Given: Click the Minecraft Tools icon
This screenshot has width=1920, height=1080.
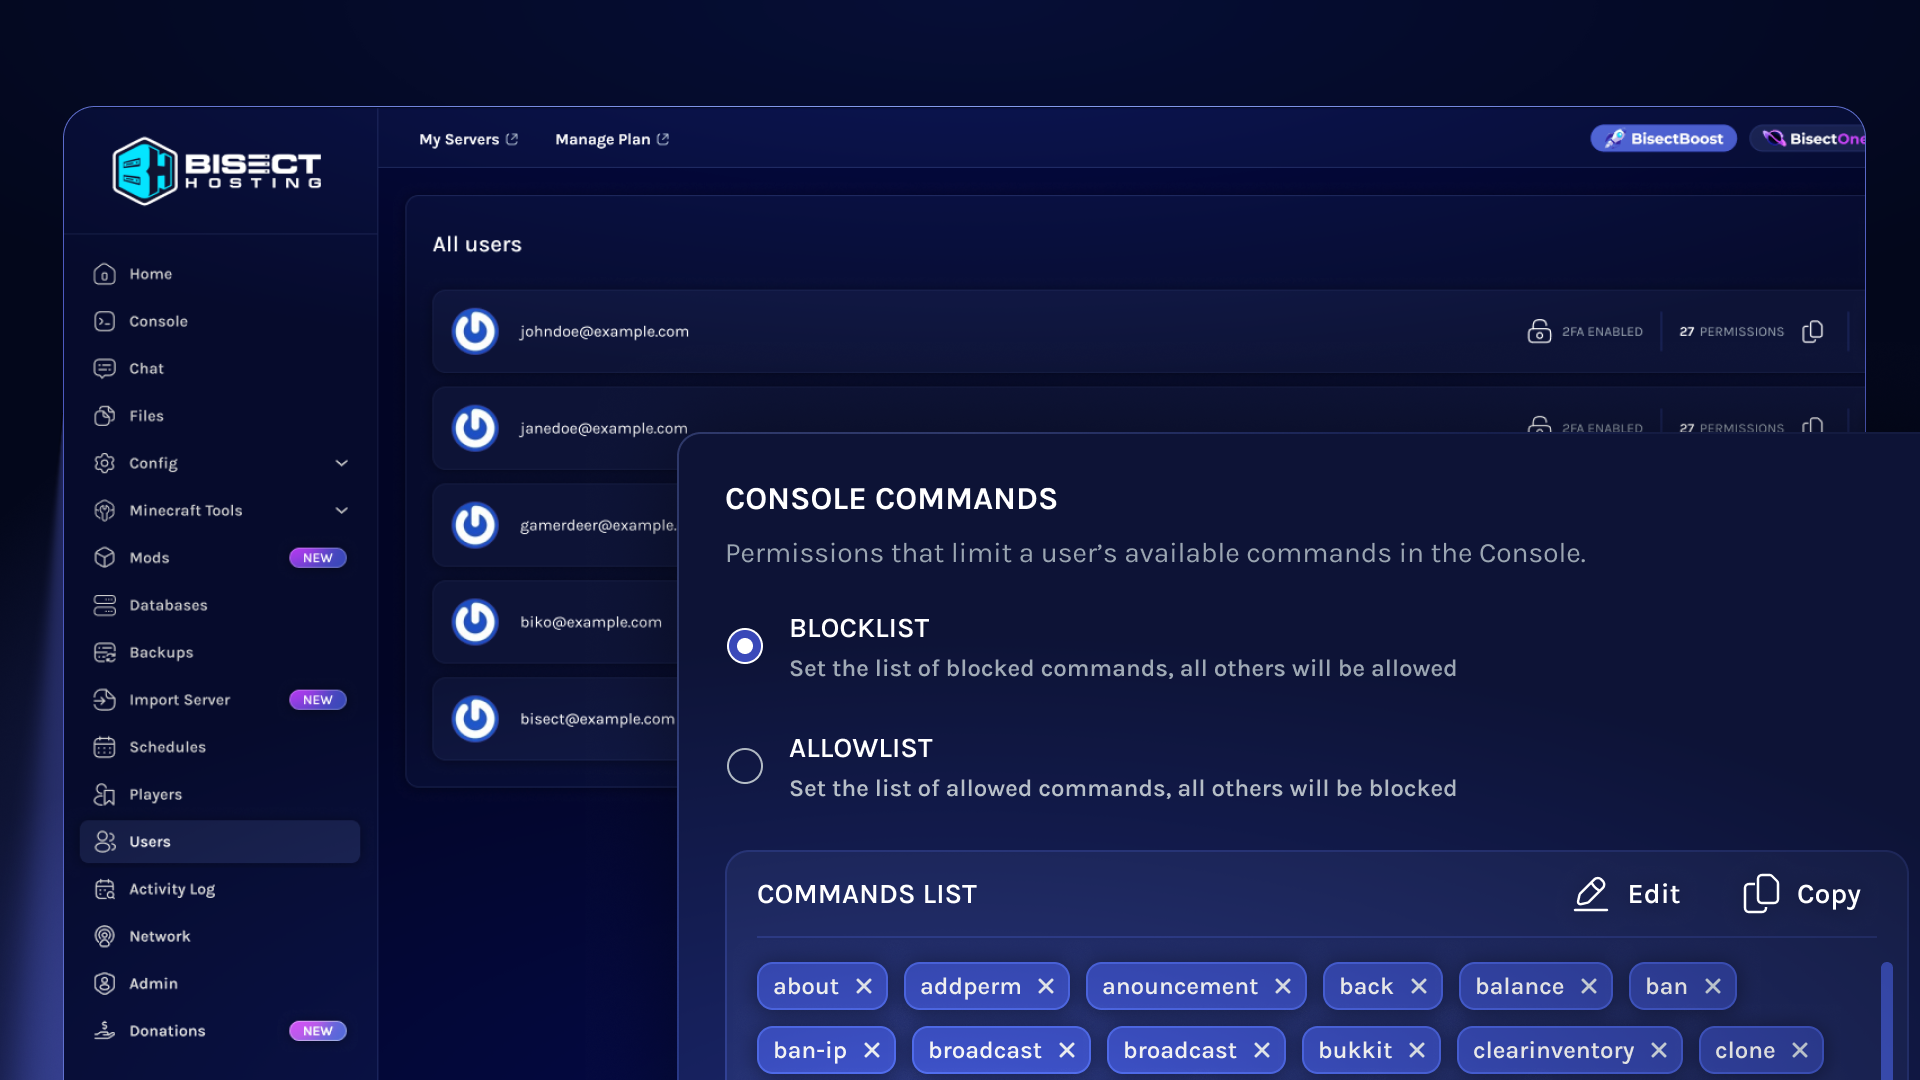Looking at the screenshot, I should tap(105, 510).
